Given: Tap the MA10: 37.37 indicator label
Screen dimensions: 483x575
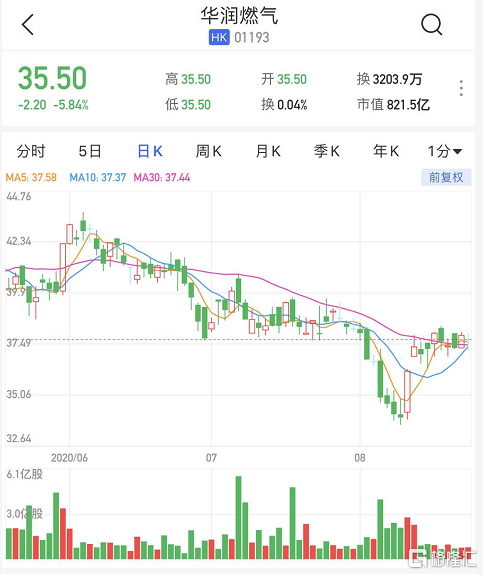Looking at the screenshot, I should 98,178.
